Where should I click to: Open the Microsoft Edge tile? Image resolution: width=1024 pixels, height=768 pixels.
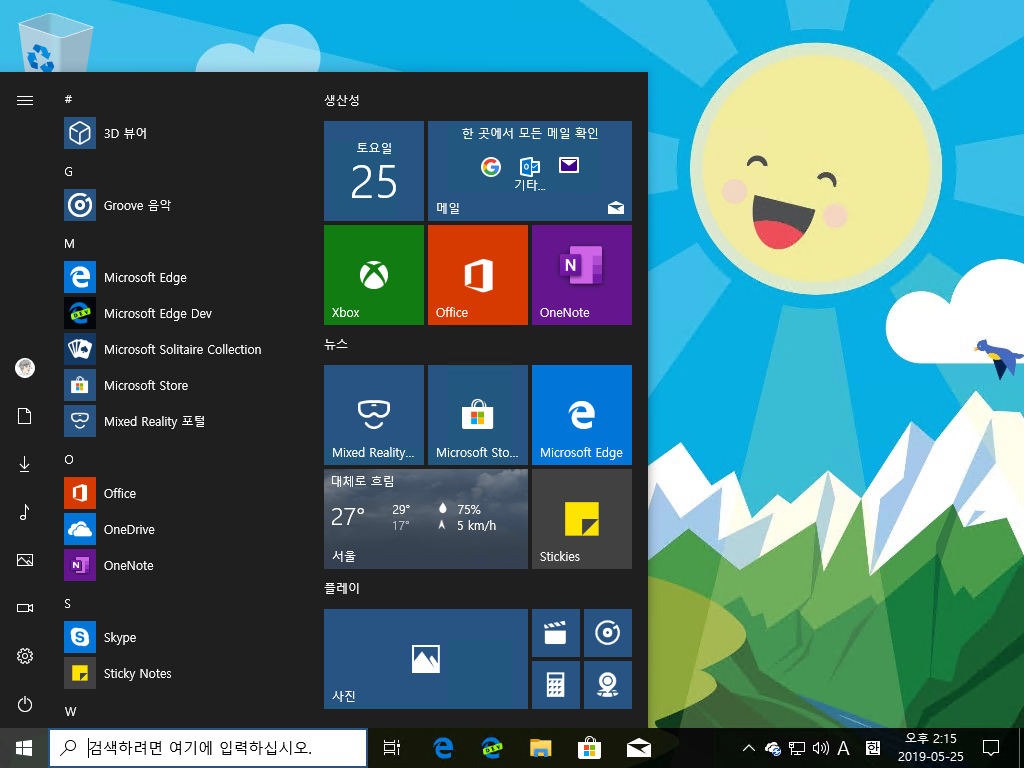point(582,415)
